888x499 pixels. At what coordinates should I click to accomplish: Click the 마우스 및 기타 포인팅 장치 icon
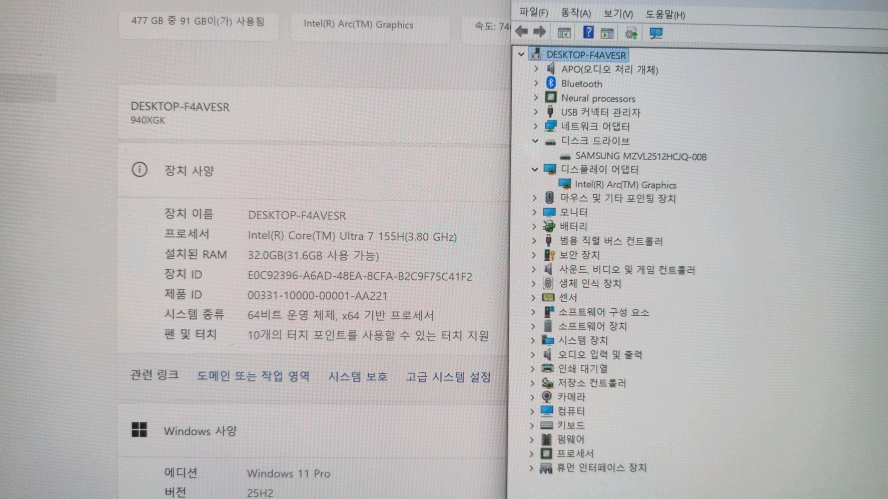(x=549, y=198)
